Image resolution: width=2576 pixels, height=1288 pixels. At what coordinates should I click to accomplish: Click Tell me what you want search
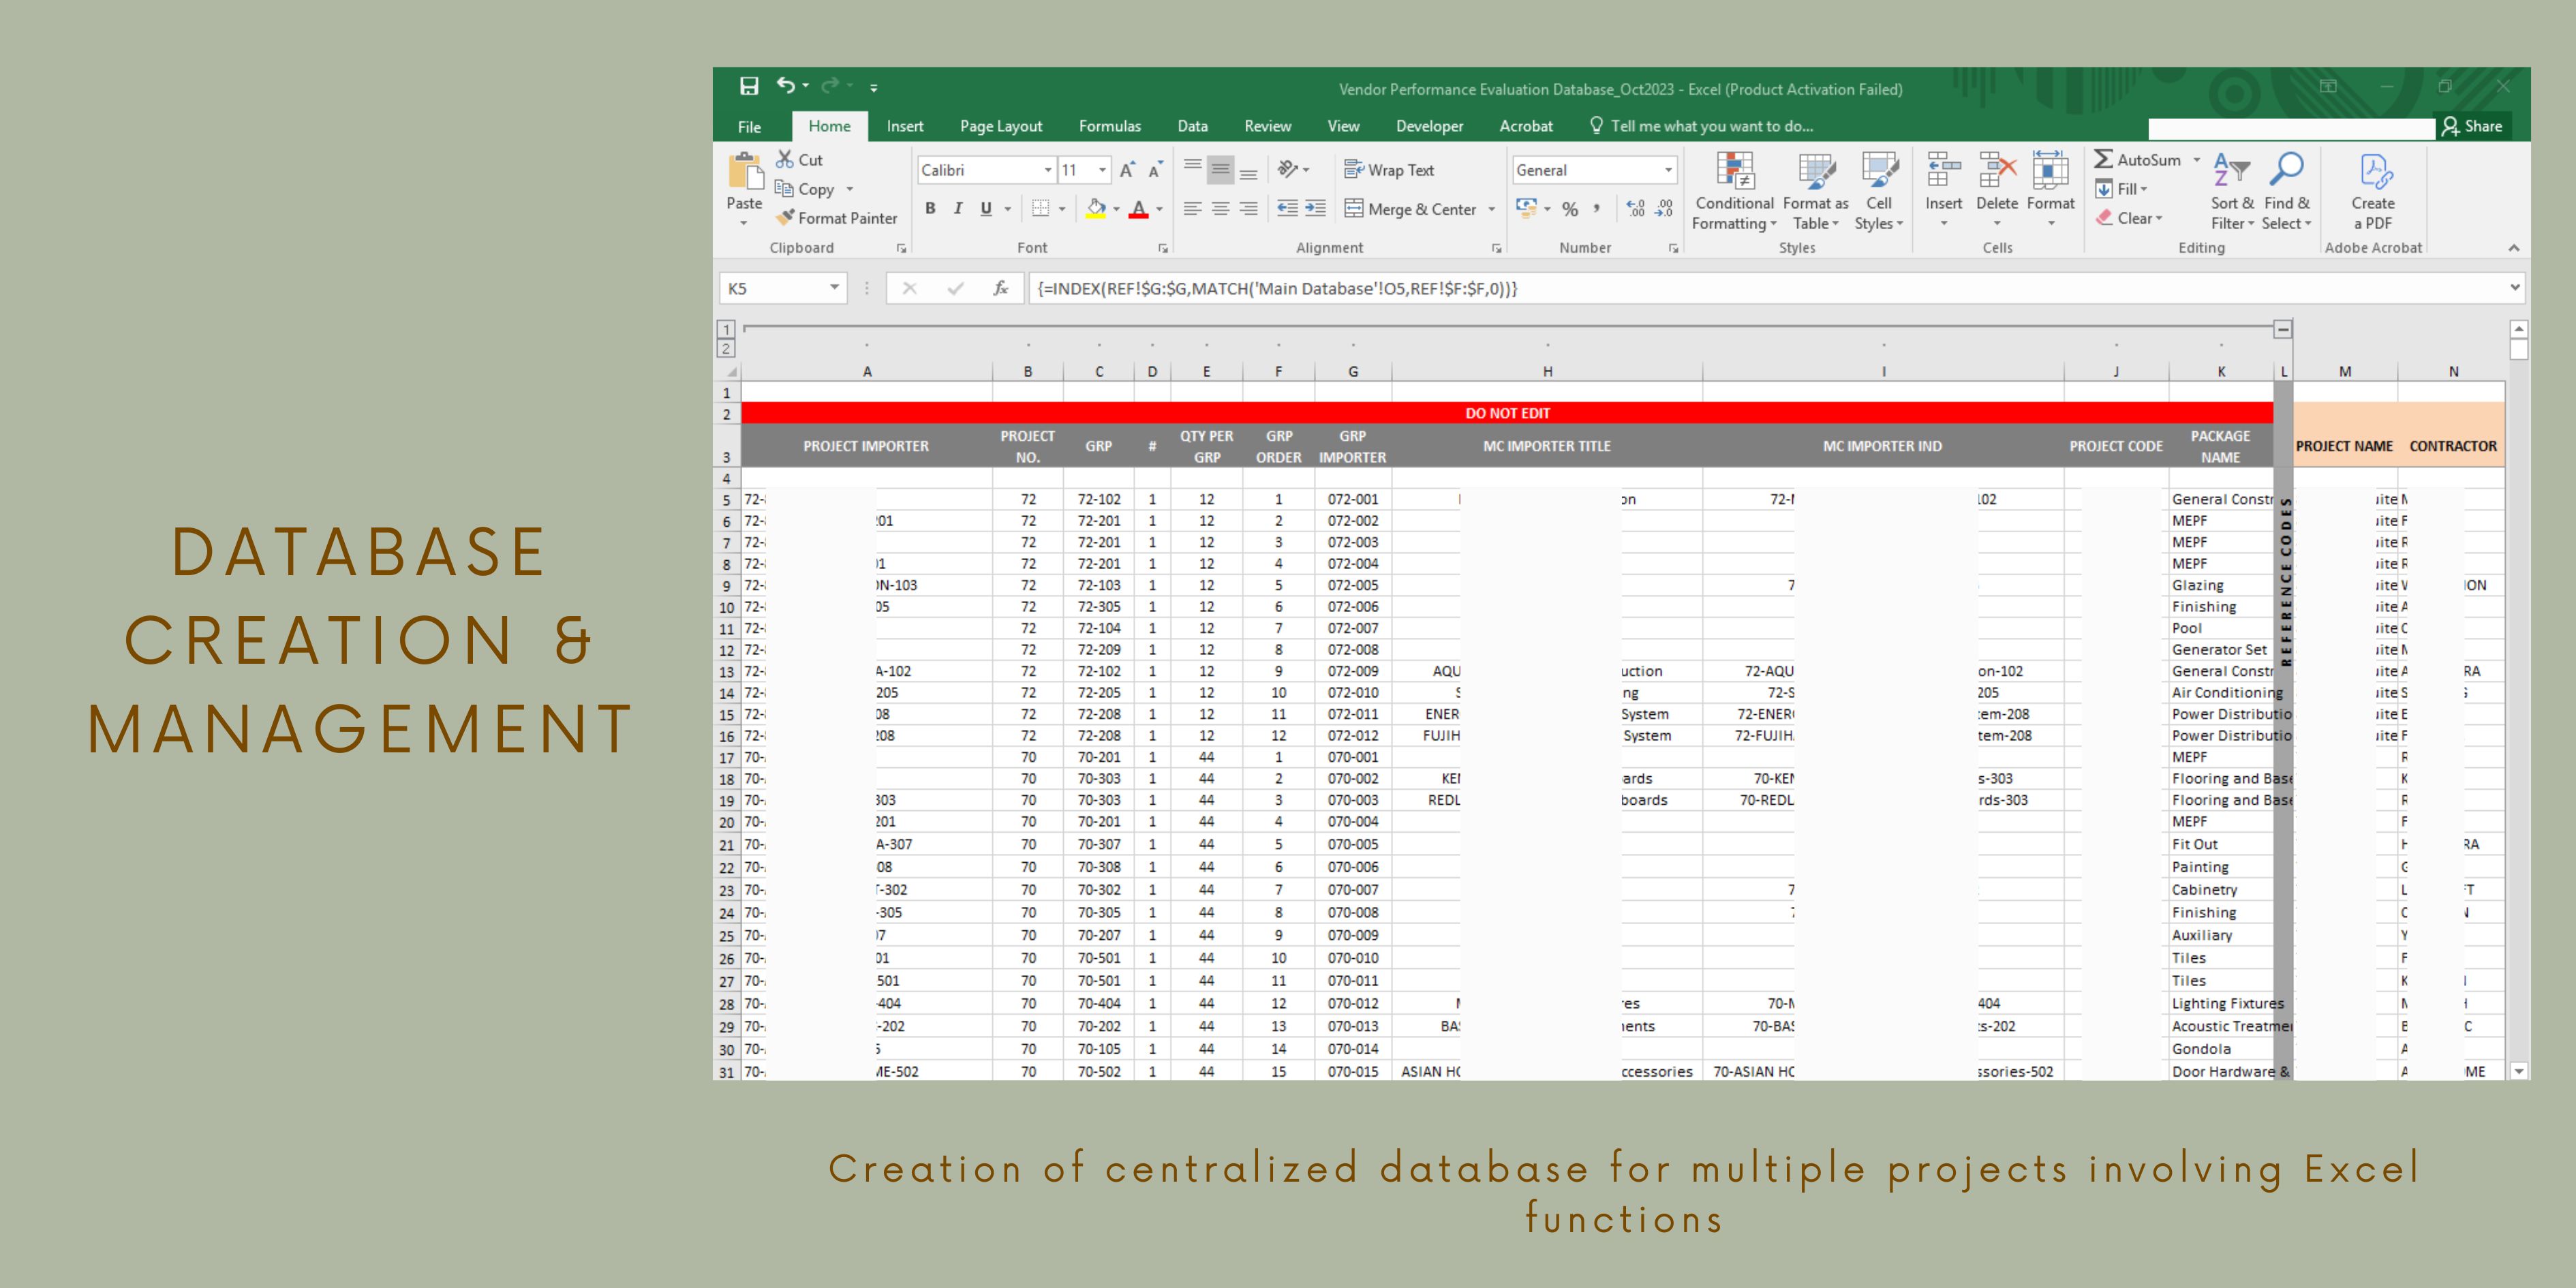pyautogui.click(x=1701, y=126)
